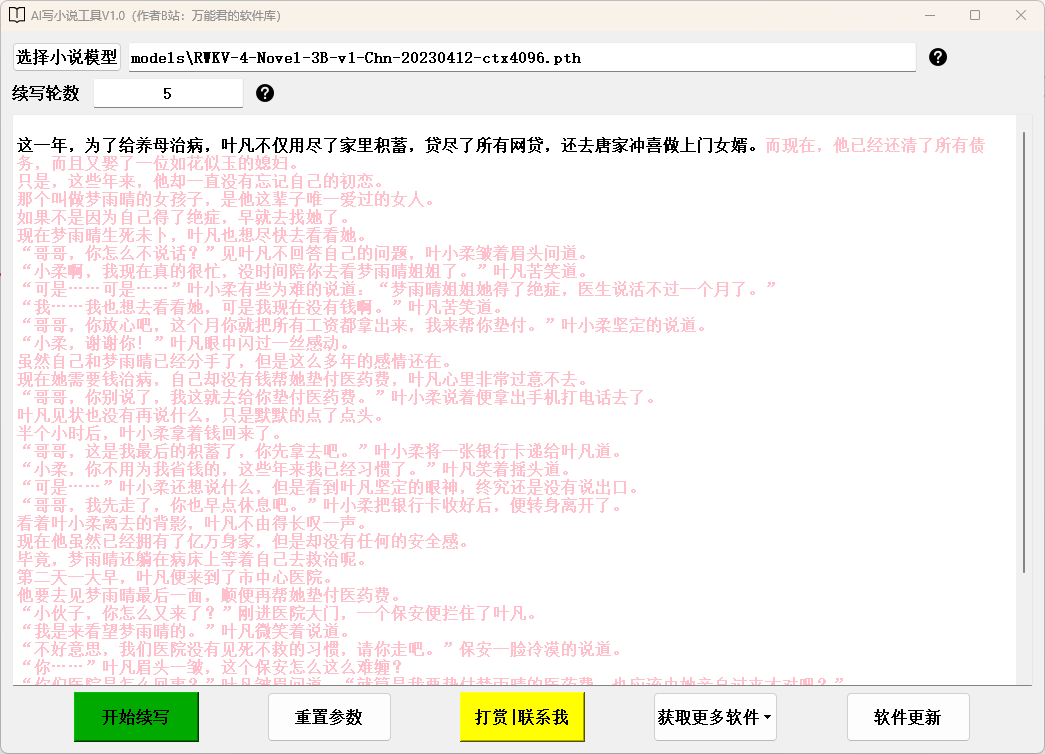
Task: Click the help icon next to 续写轮数
Action: pyautogui.click(x=265, y=93)
